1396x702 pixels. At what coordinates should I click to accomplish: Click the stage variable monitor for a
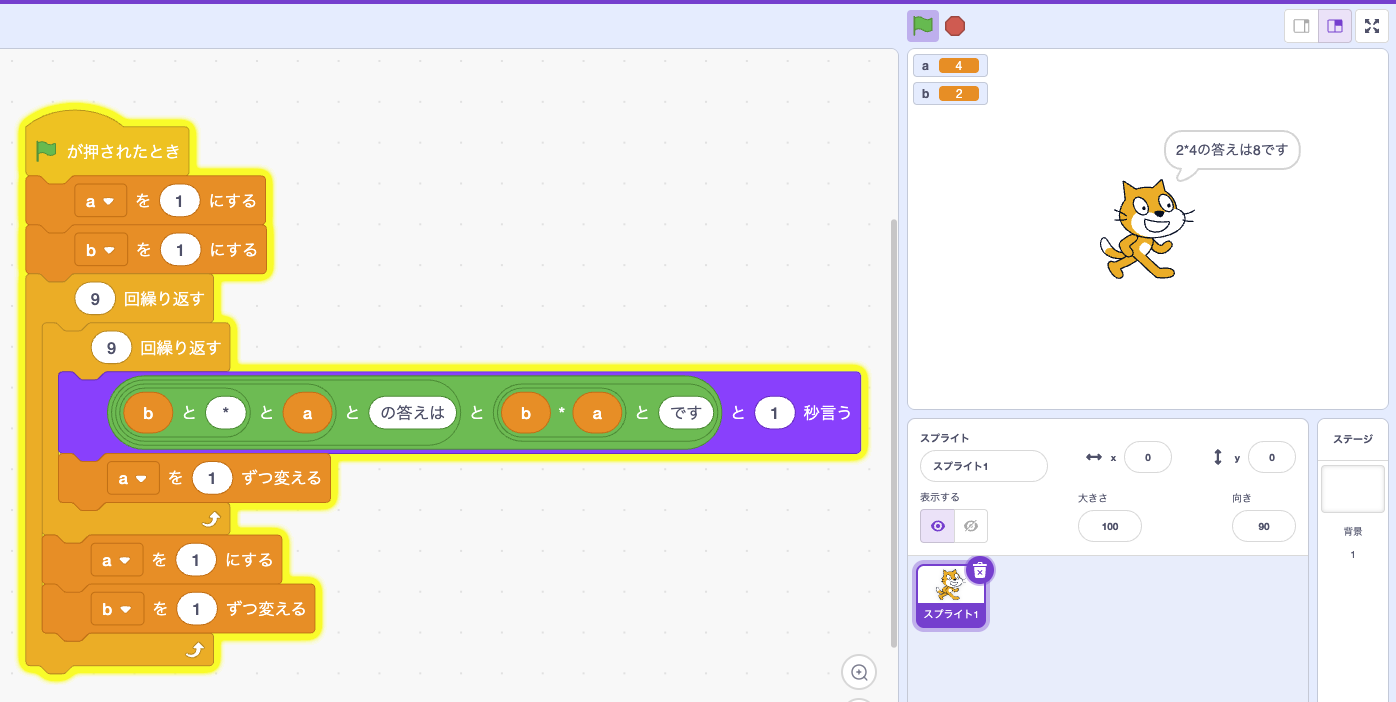(x=950, y=65)
